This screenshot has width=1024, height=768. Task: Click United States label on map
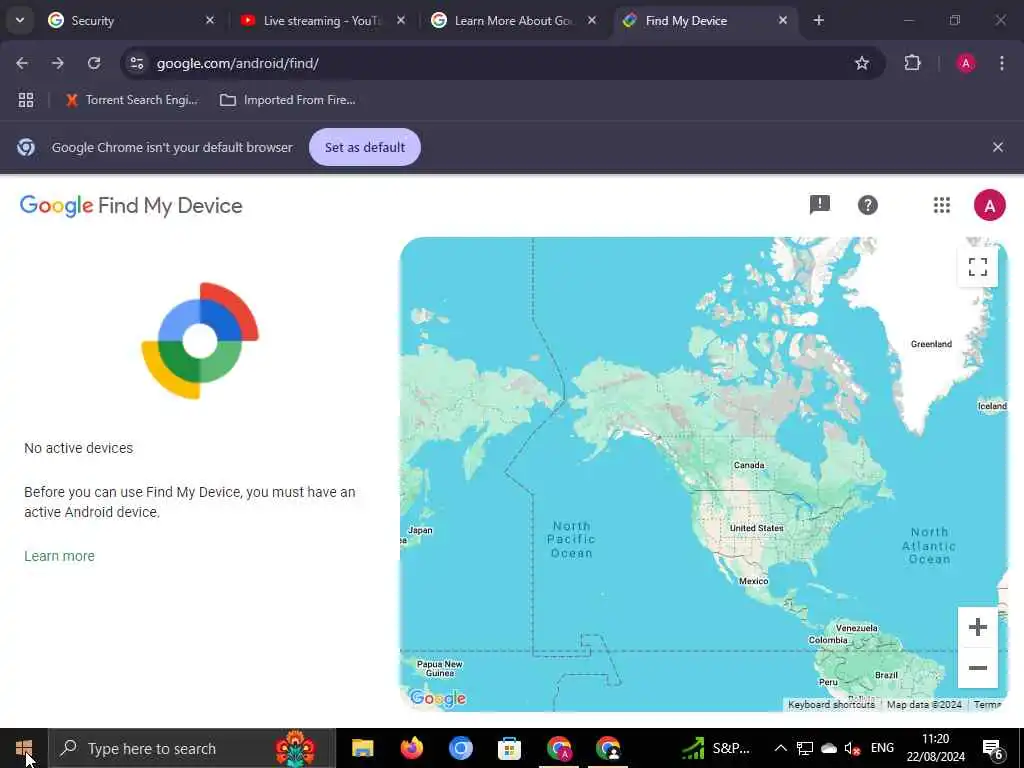point(756,528)
